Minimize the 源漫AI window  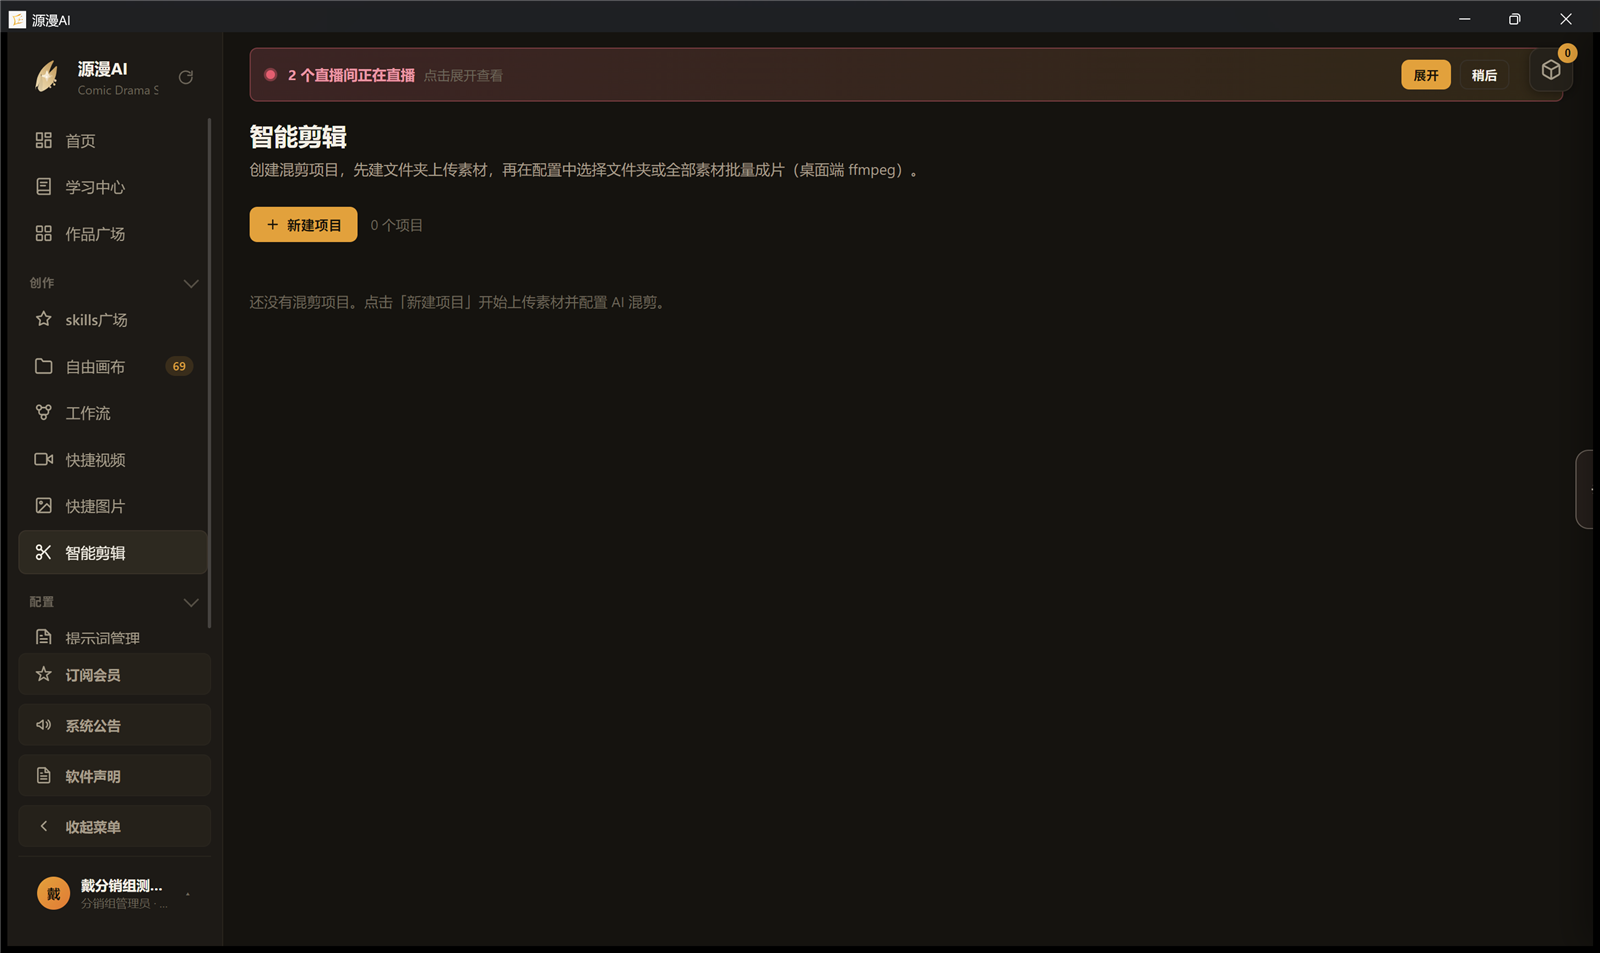[1464, 19]
